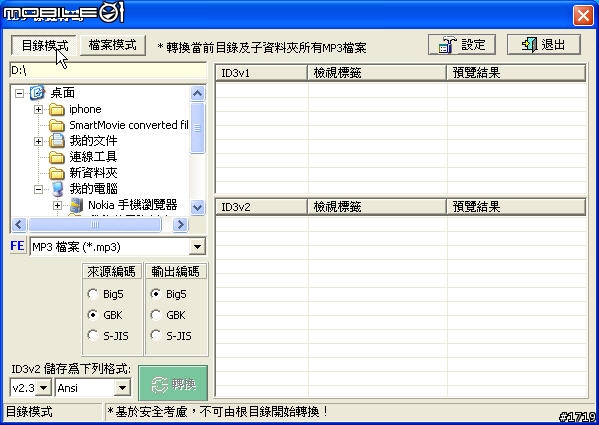
Task: Click tree vertical scrollbar down arrow
Action: click(x=198, y=208)
